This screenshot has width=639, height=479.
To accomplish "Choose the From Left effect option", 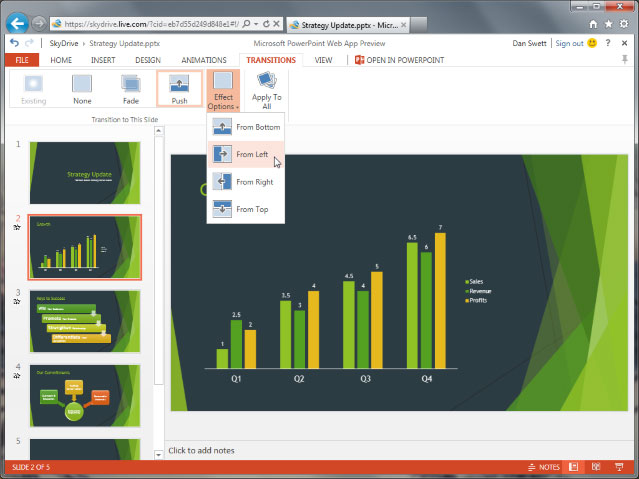I will [x=246, y=155].
